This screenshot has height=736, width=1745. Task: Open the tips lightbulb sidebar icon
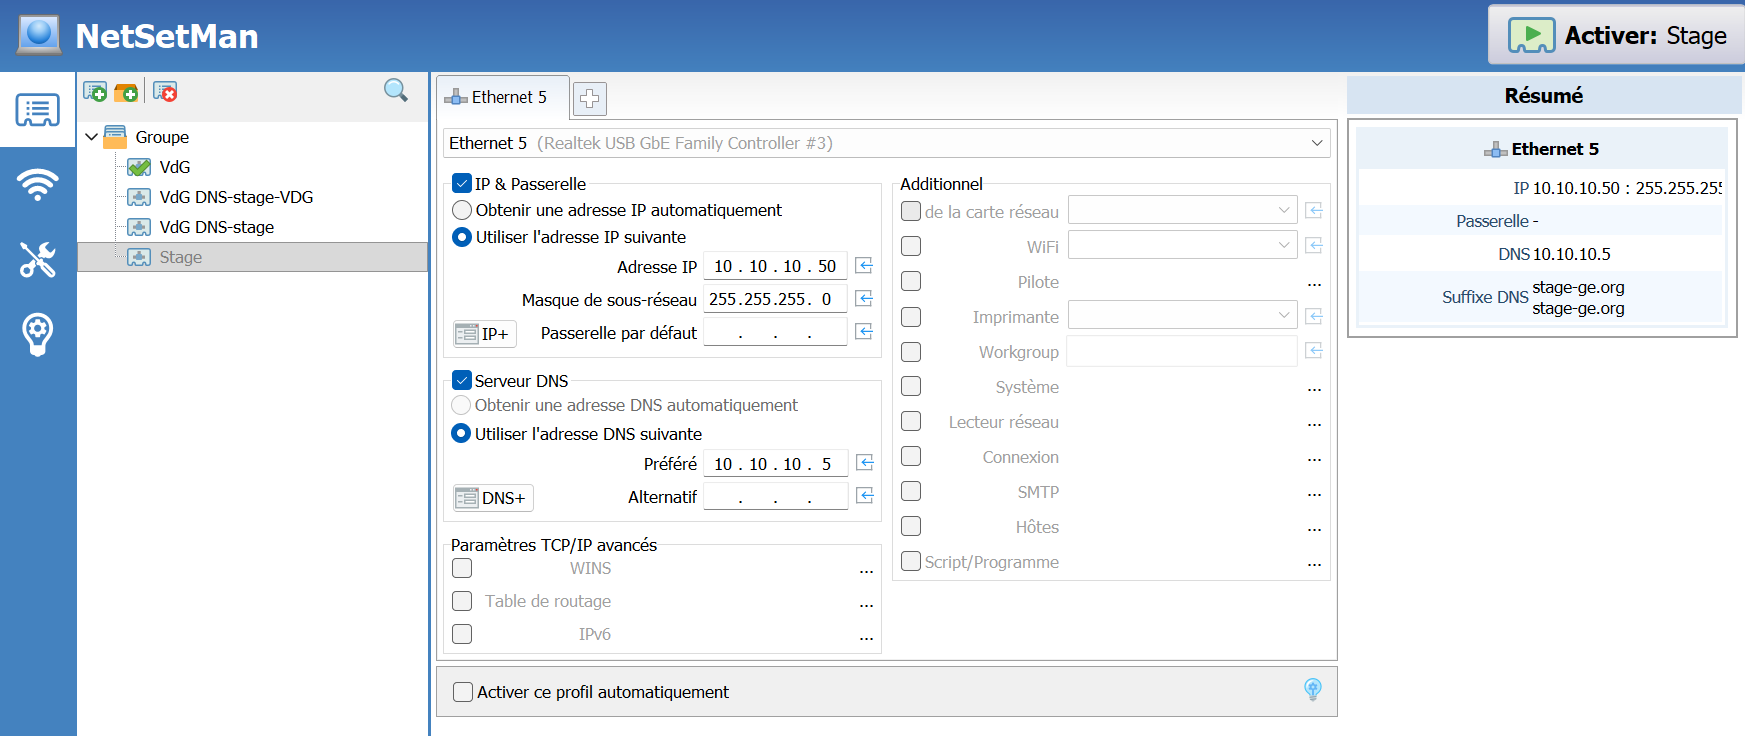38,334
